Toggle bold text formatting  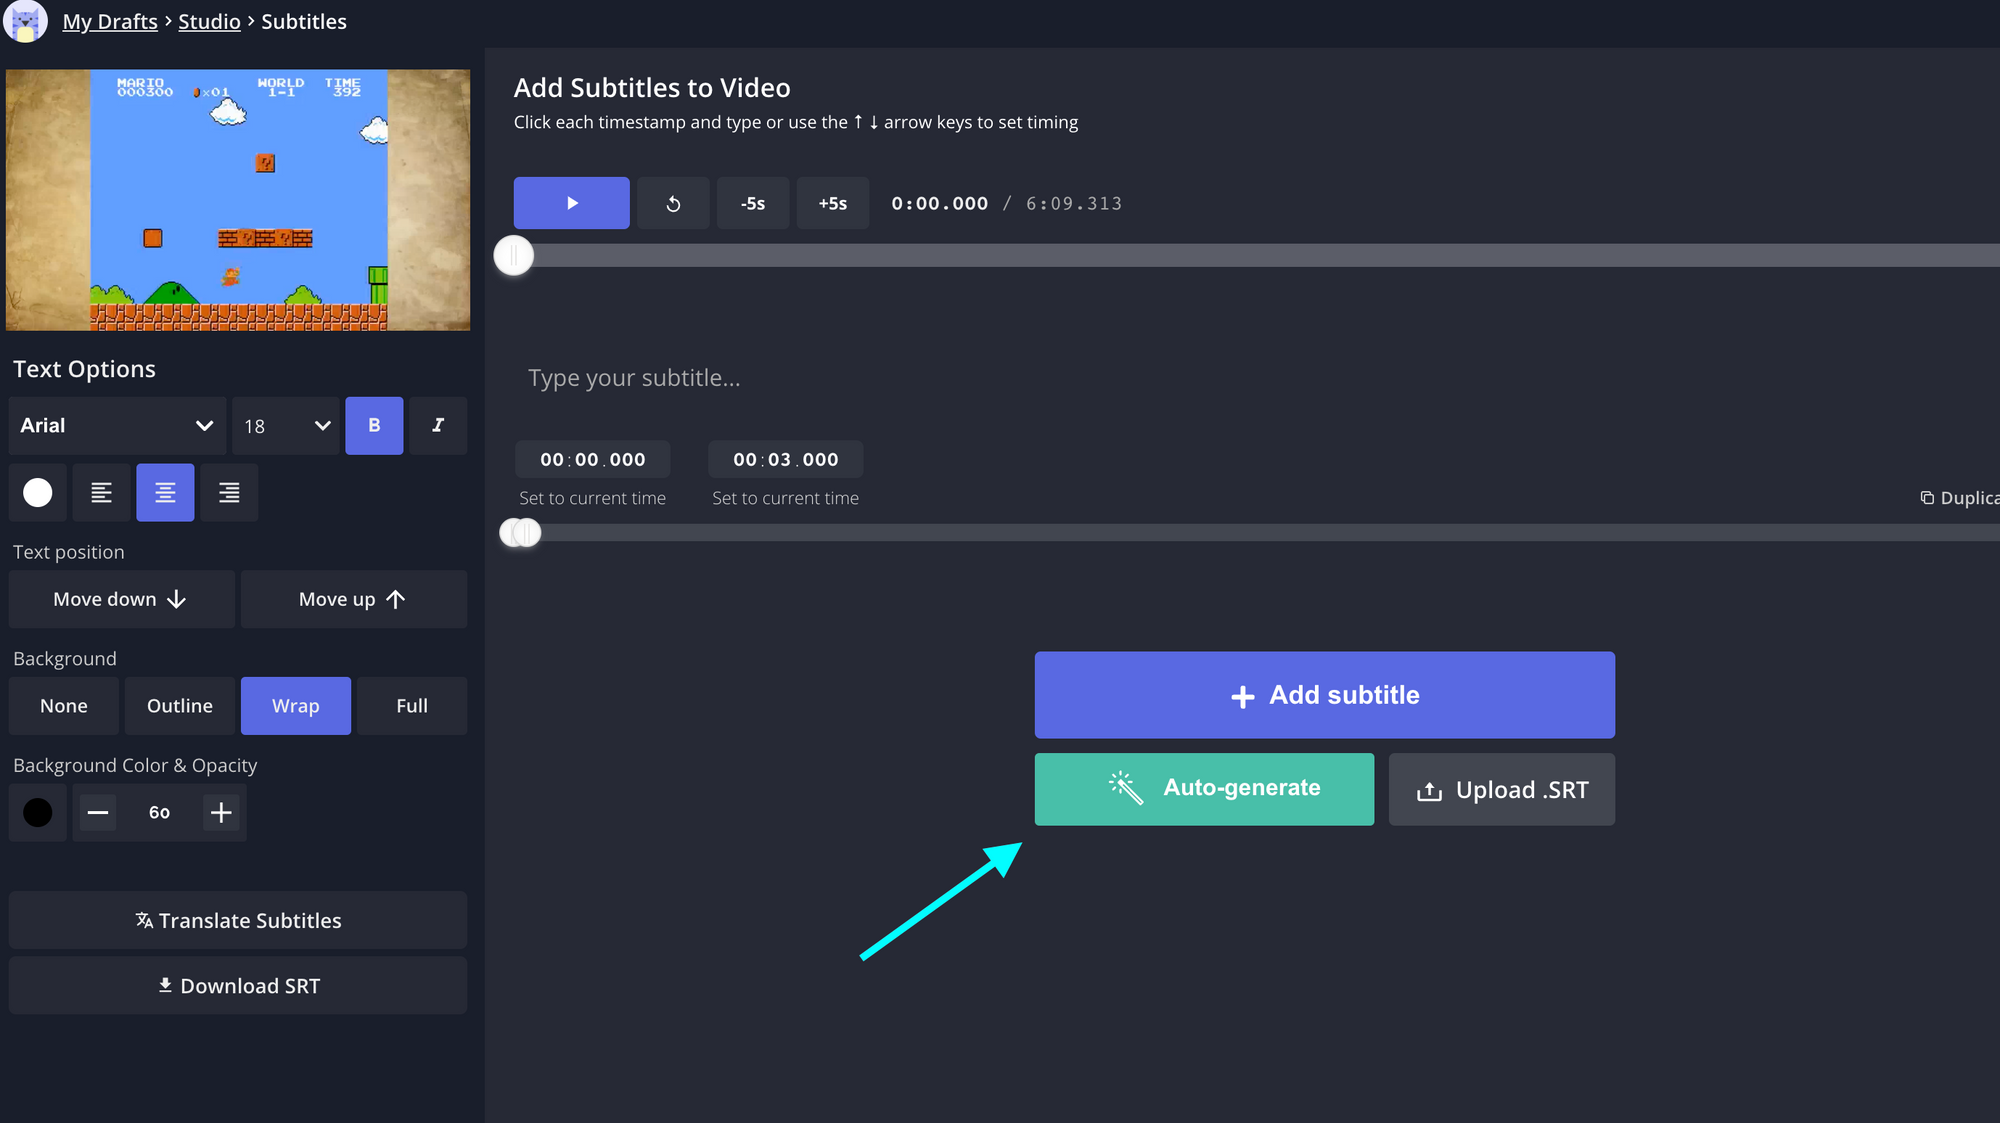[x=374, y=426]
